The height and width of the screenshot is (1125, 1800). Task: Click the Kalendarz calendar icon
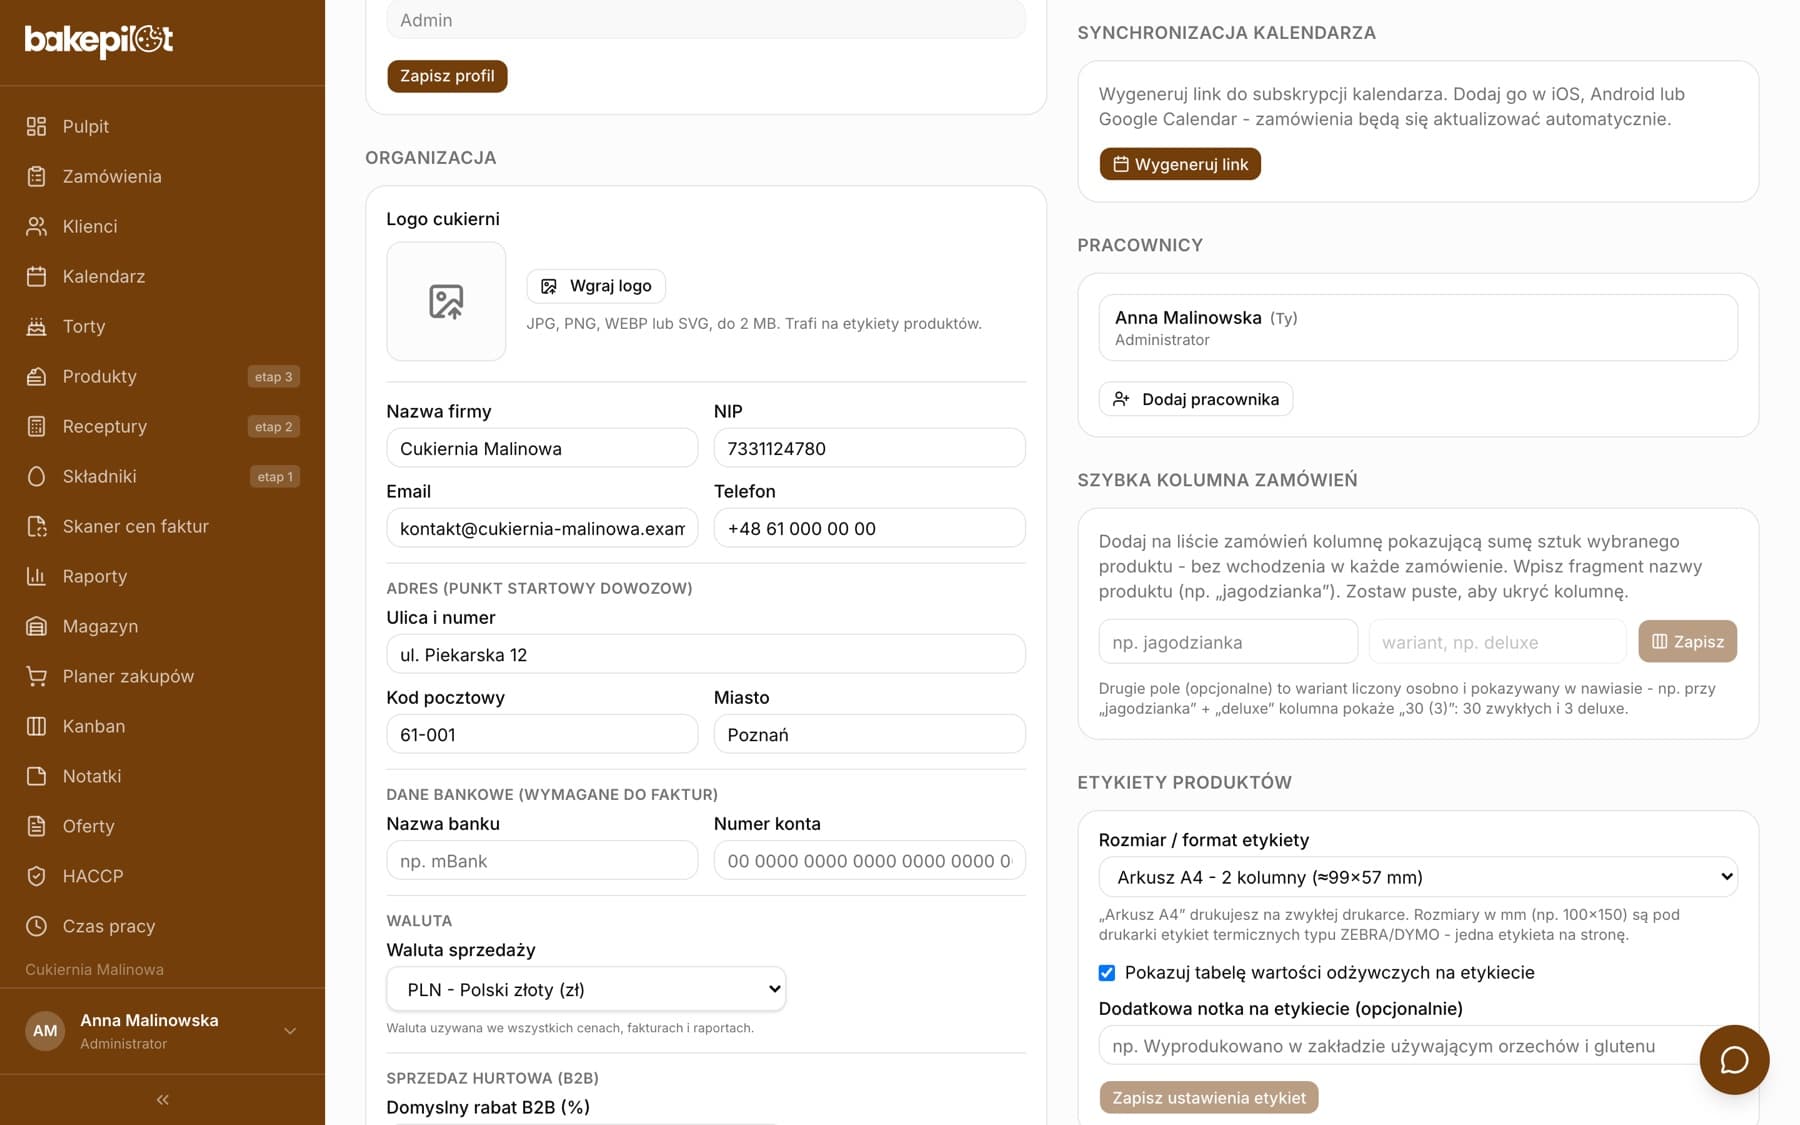(36, 277)
